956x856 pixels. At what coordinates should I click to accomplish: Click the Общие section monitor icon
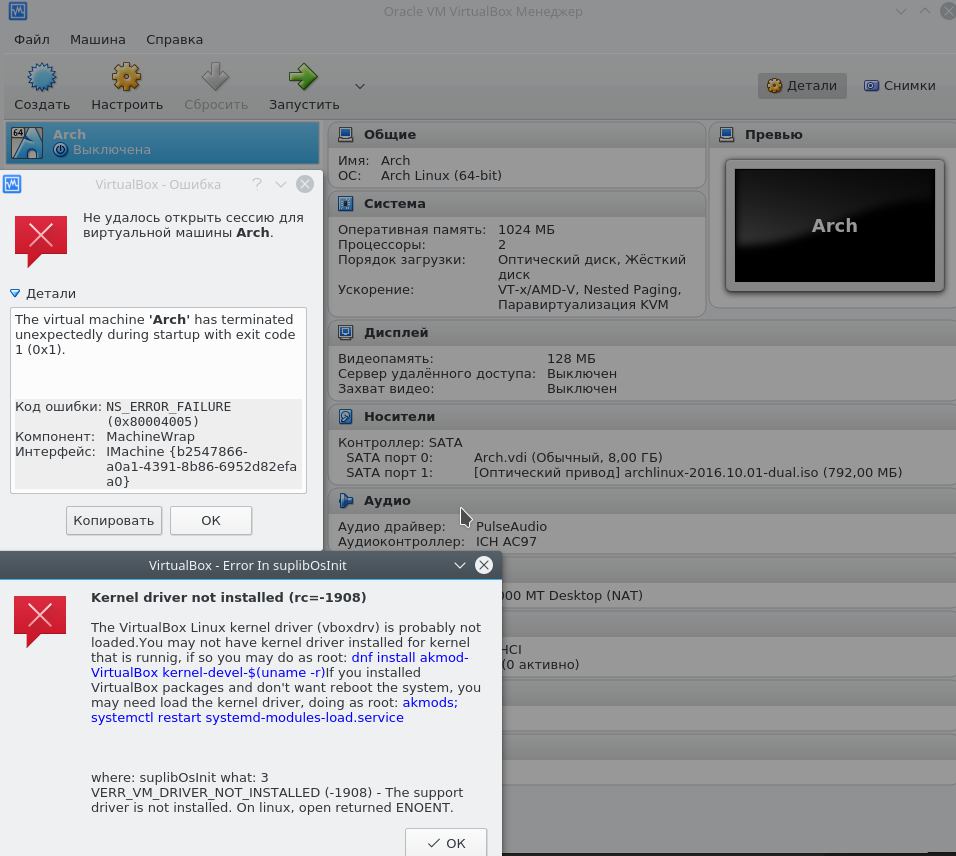(x=346, y=135)
